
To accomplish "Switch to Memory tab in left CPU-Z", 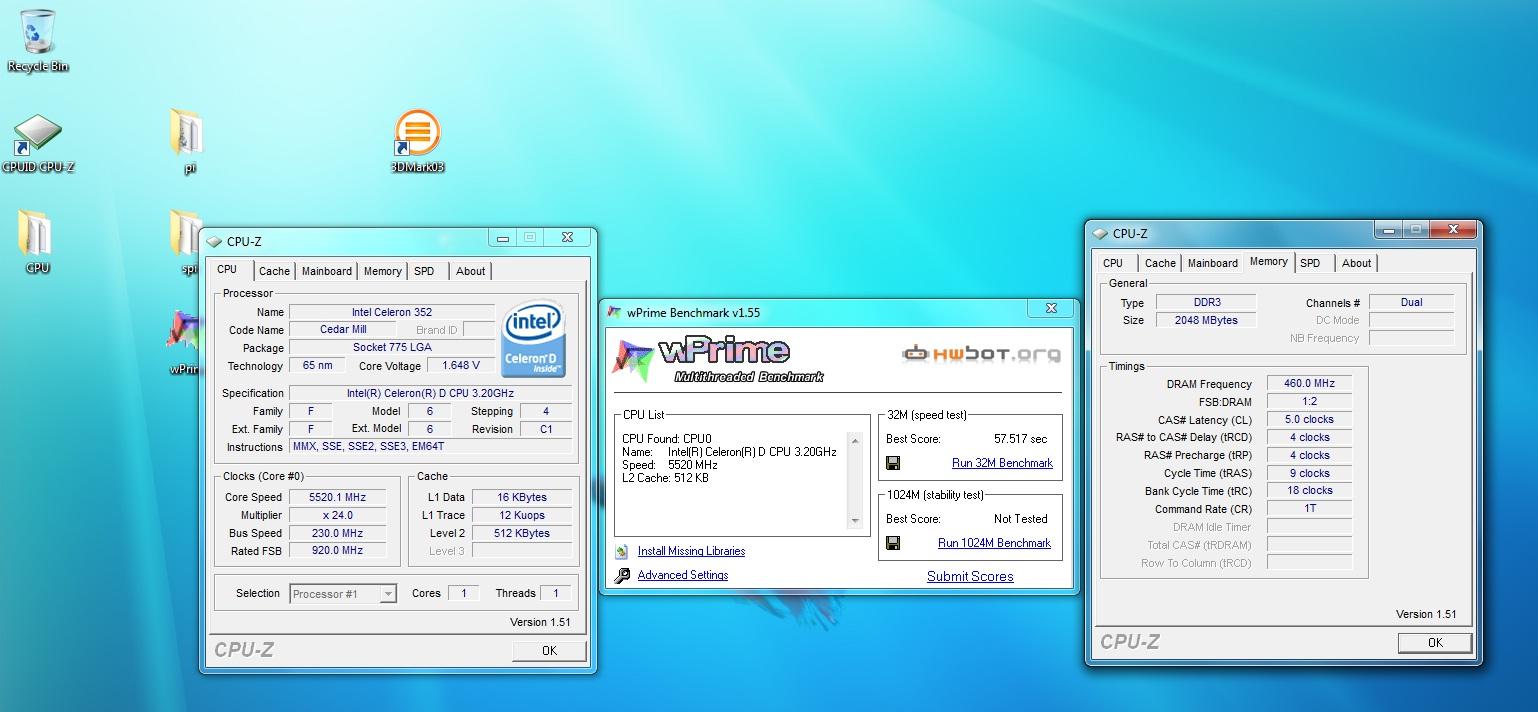I will [383, 271].
